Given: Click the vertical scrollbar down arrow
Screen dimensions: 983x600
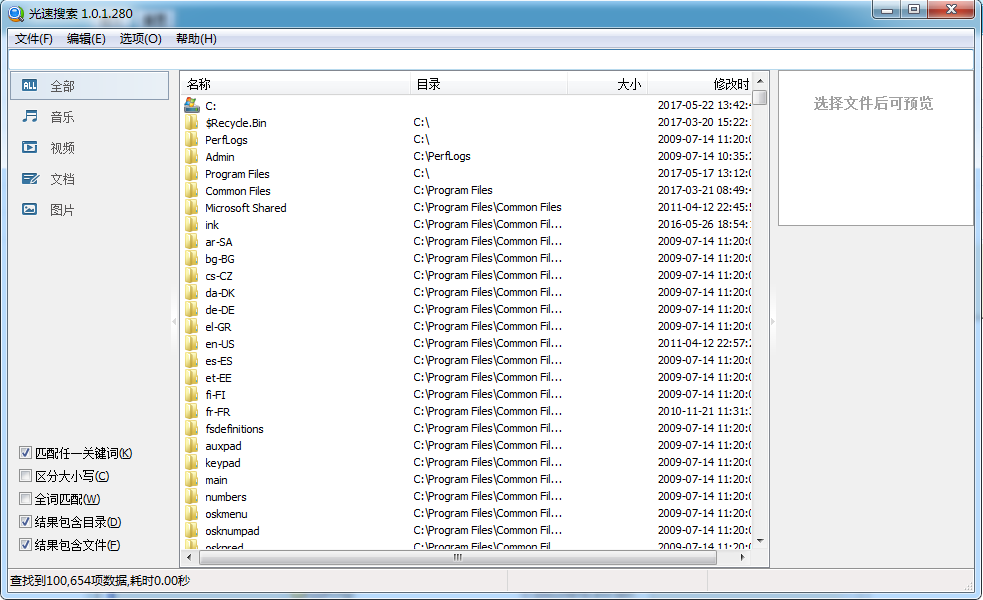Looking at the screenshot, I should click(760, 541).
